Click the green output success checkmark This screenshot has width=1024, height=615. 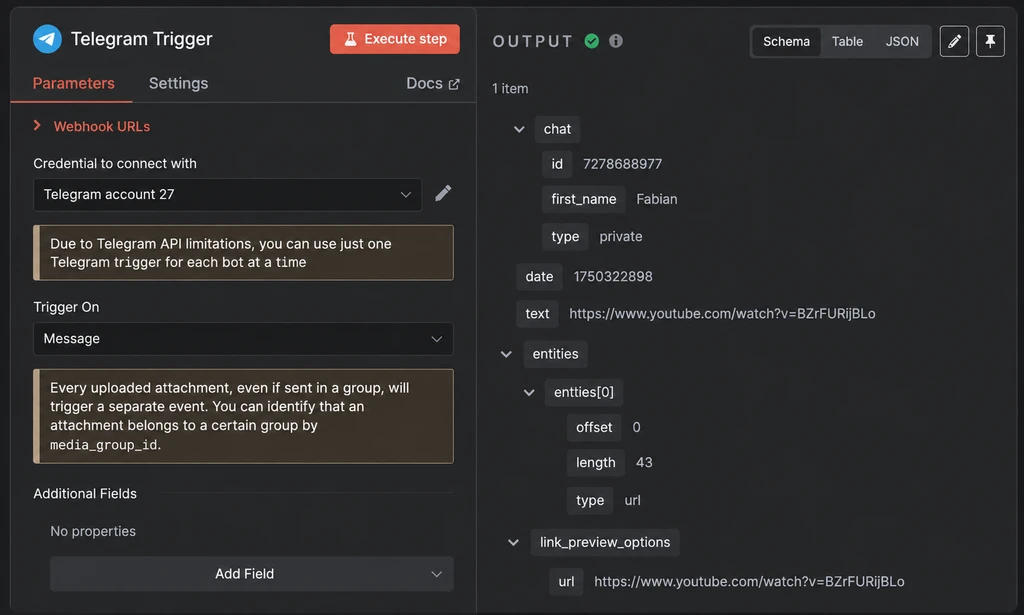592,41
